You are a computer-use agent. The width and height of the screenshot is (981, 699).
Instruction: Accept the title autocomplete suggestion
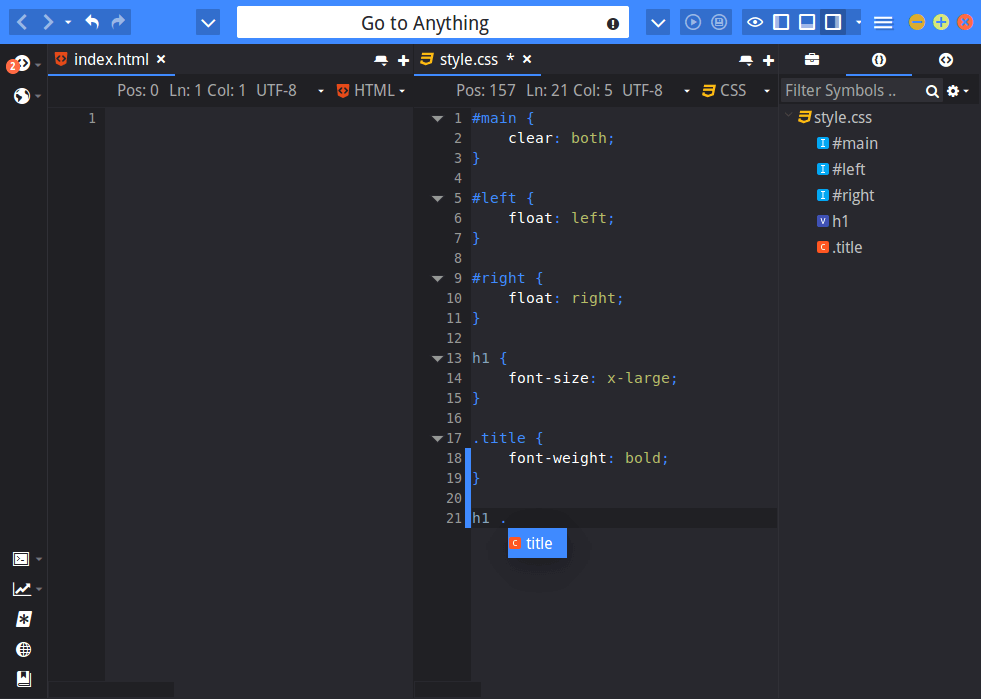(537, 543)
